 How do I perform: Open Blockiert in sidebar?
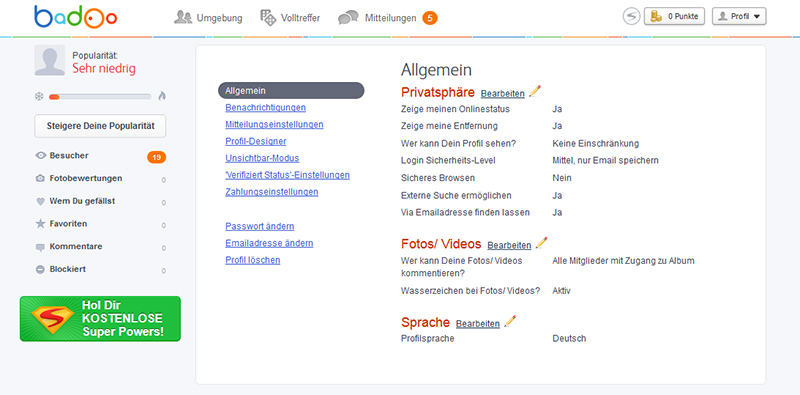pos(67,269)
